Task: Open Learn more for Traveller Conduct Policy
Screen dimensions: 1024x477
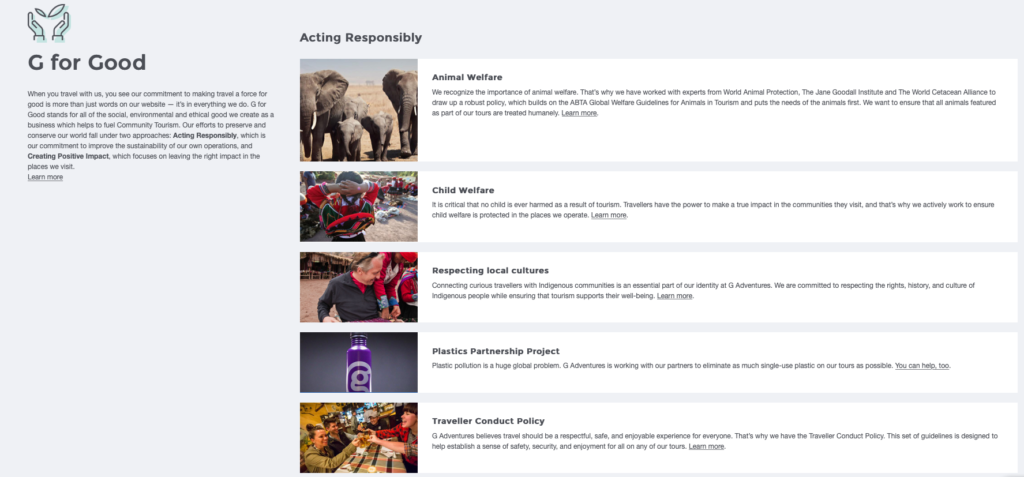Action: [x=707, y=446]
